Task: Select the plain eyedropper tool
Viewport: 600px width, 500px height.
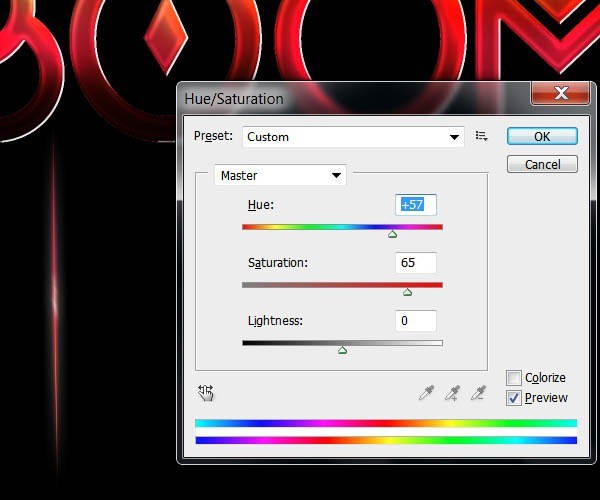Action: [x=427, y=393]
